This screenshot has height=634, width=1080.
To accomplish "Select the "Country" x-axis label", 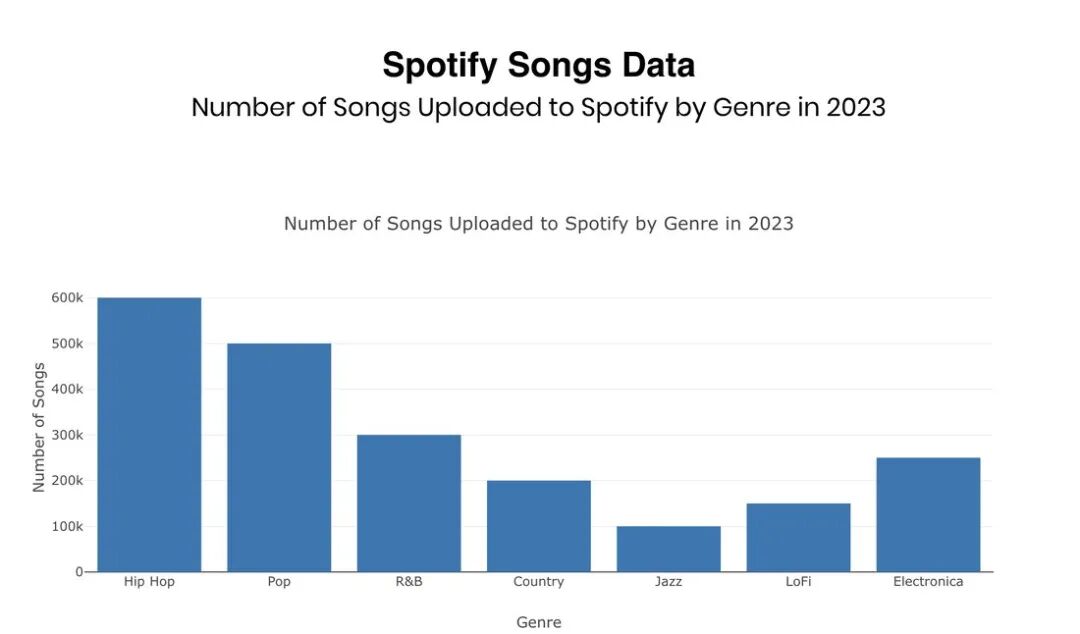I will [x=539, y=582].
